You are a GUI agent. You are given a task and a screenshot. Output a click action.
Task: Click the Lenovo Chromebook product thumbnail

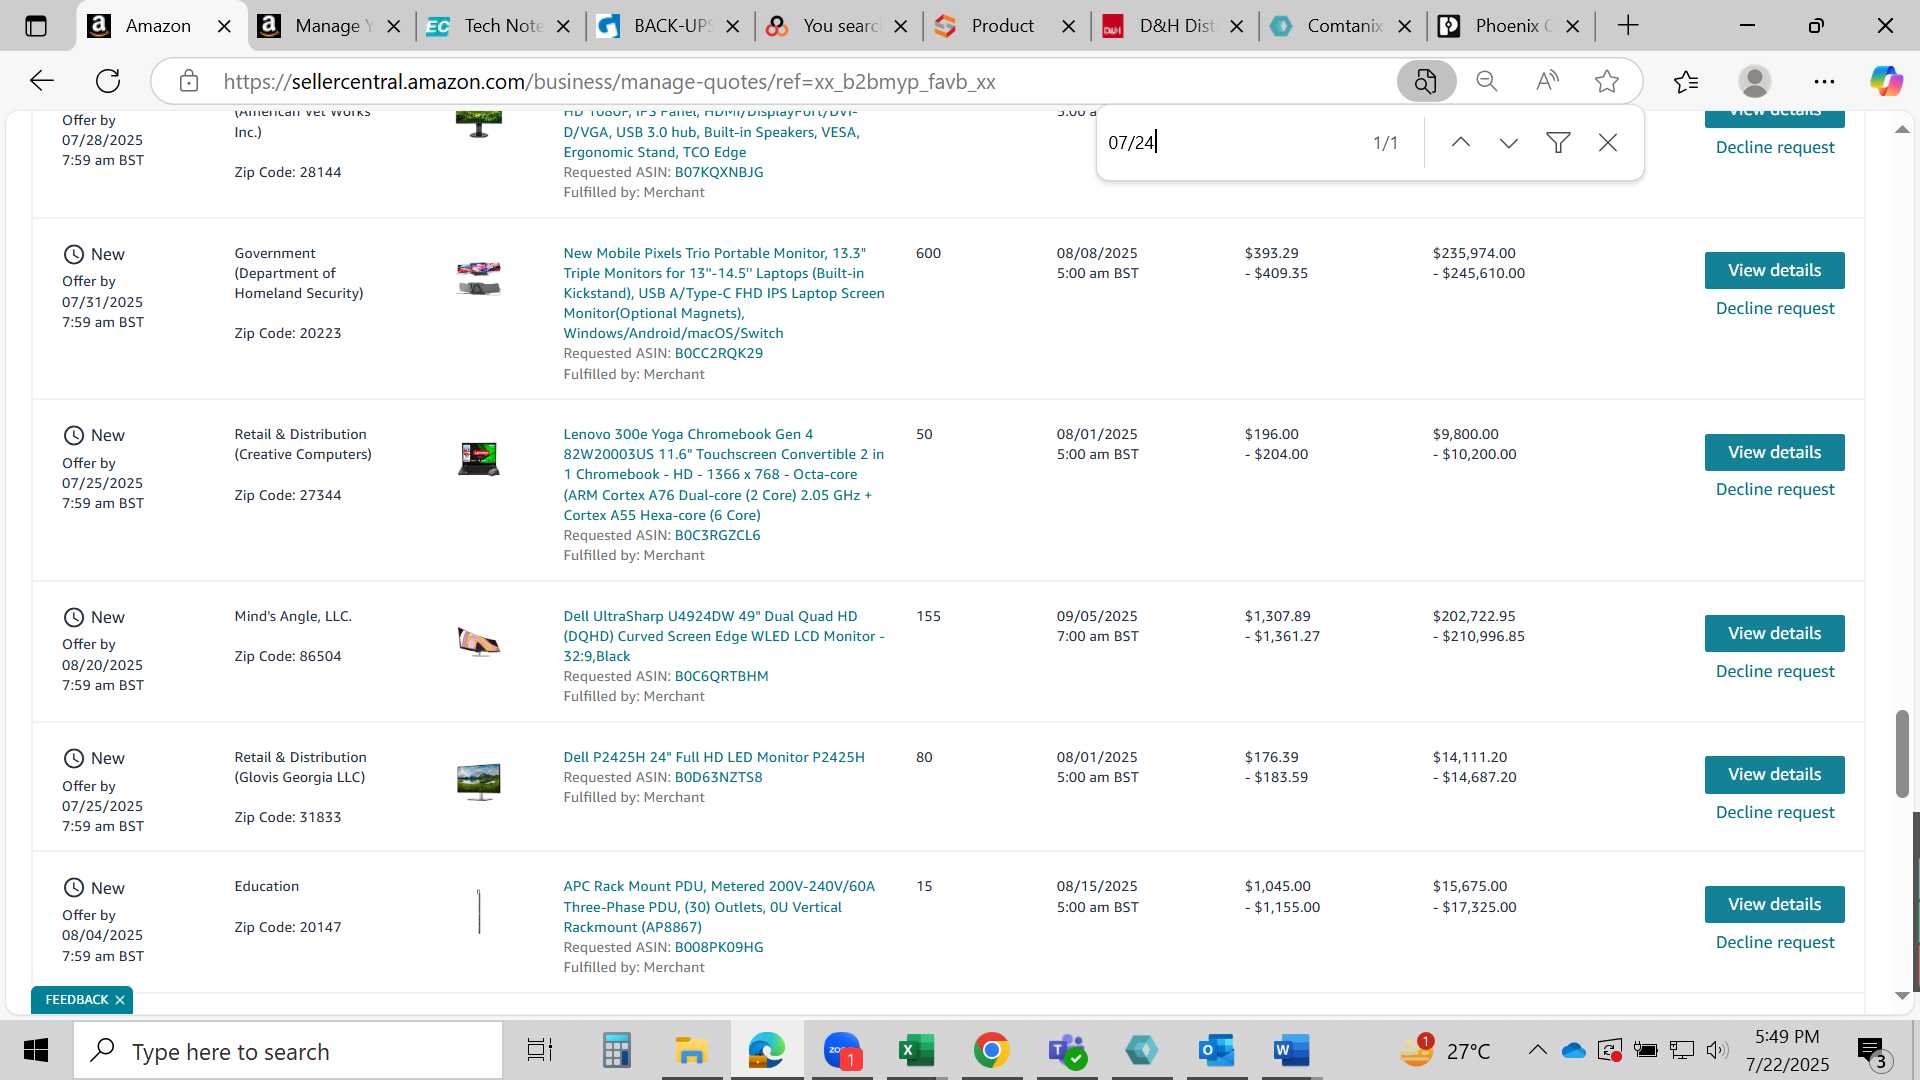(x=478, y=458)
